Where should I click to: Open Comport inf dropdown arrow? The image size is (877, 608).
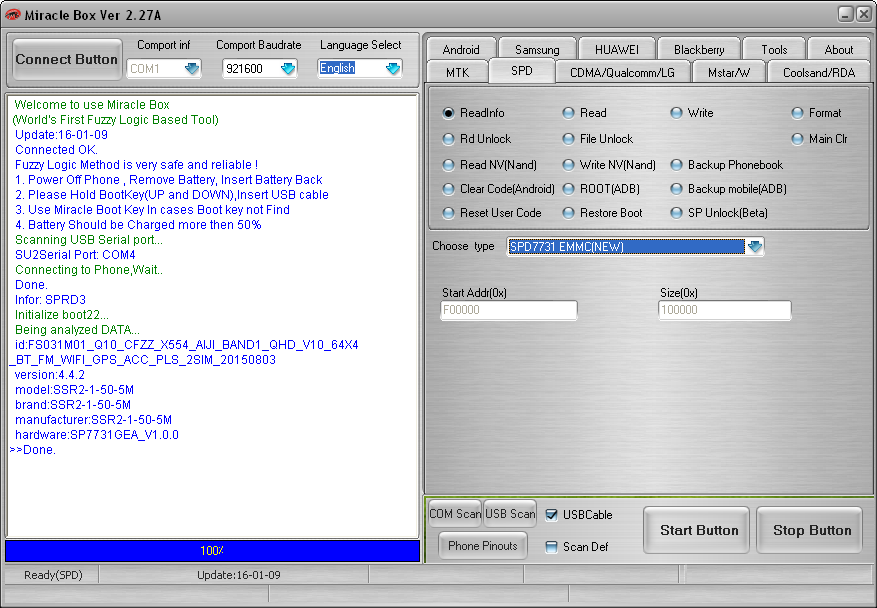[192, 68]
